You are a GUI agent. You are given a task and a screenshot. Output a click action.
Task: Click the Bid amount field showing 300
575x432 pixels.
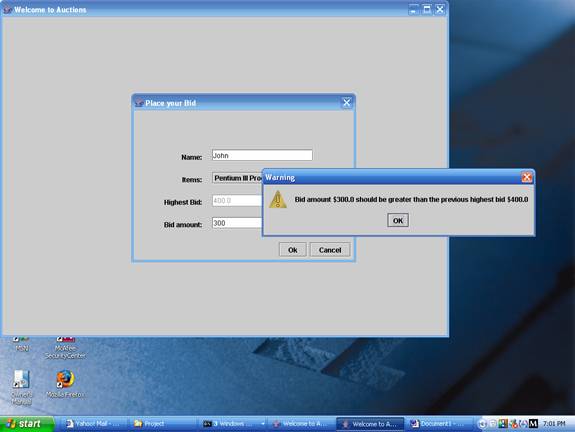tap(237, 223)
